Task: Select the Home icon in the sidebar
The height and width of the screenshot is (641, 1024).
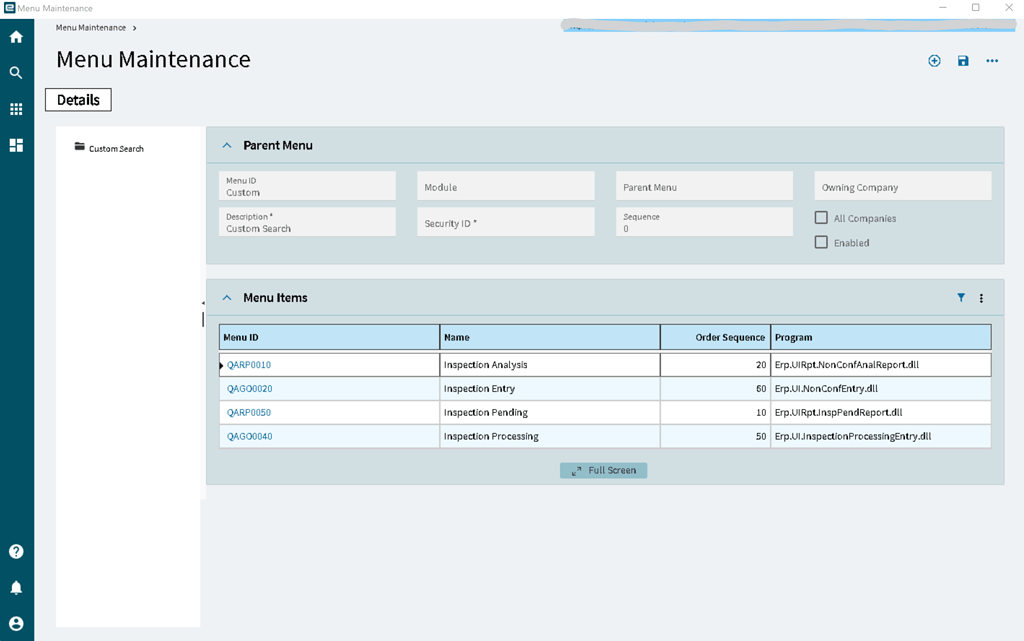Action: tap(15, 36)
